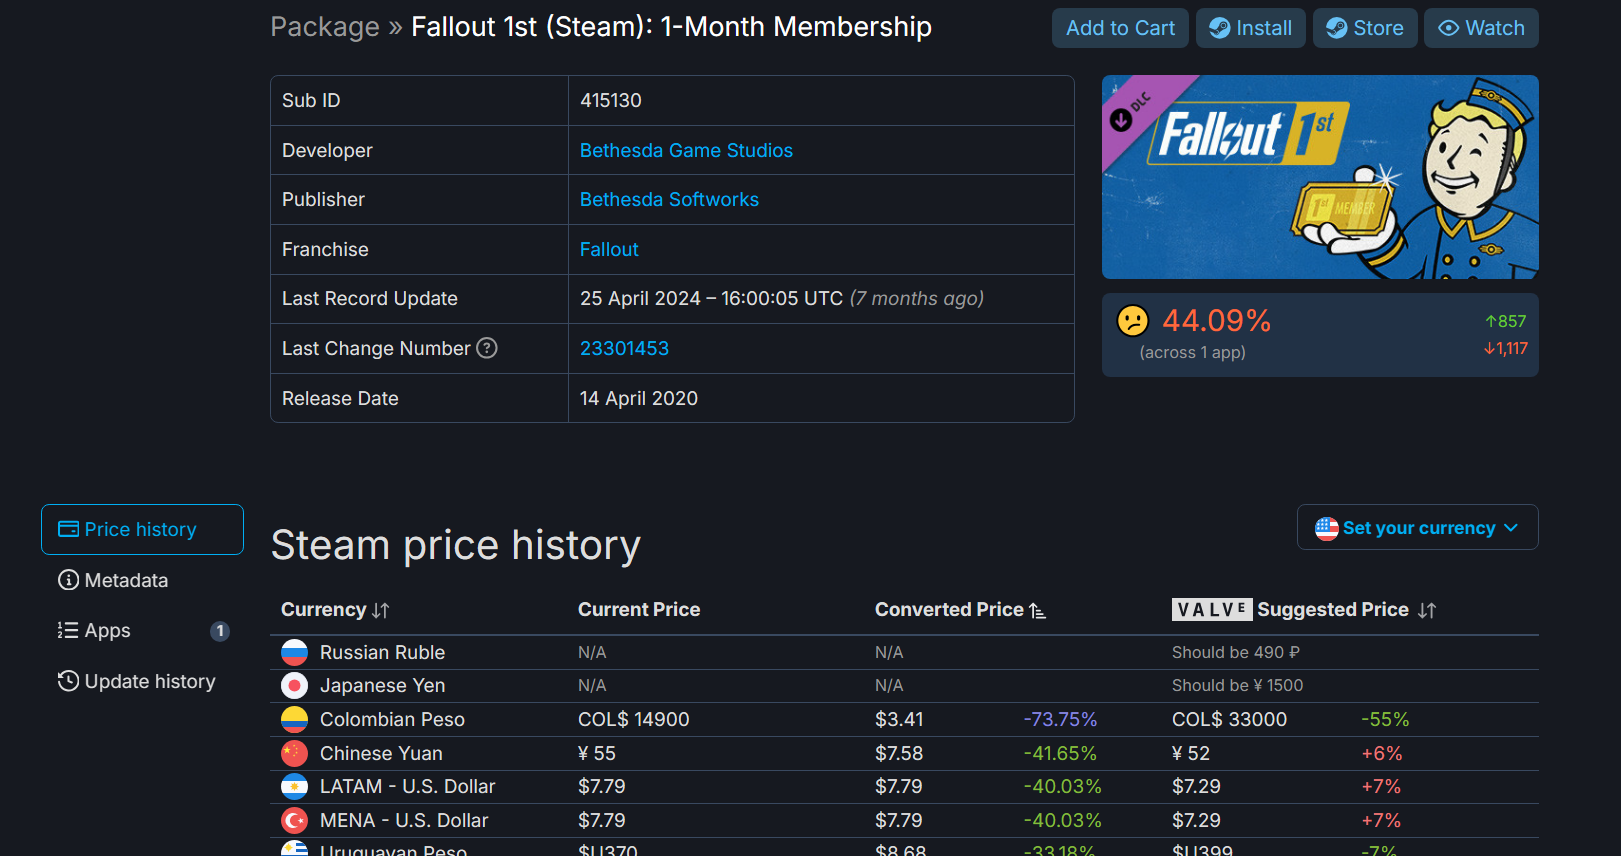Click the Add to Cart button
This screenshot has width=1621, height=856.
point(1120,28)
